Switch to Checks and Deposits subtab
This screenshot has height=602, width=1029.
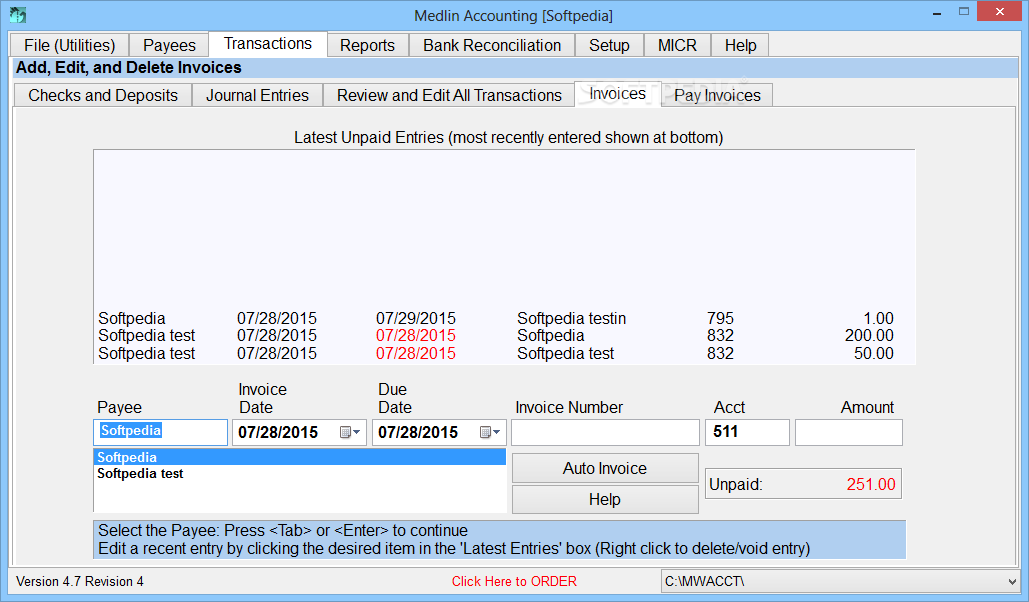(103, 95)
